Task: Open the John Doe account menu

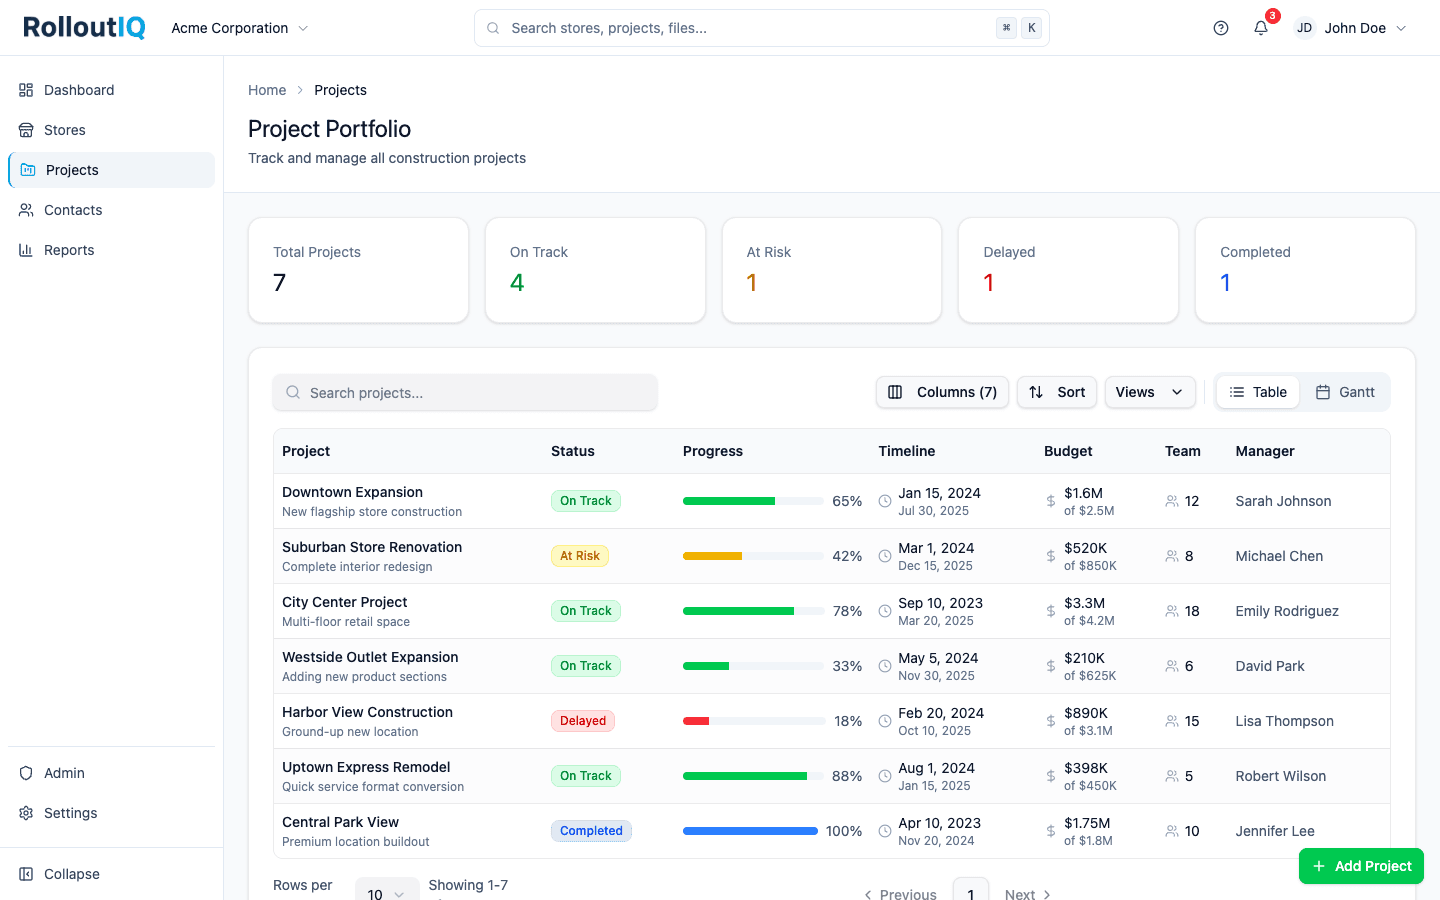Action: pos(1355,28)
